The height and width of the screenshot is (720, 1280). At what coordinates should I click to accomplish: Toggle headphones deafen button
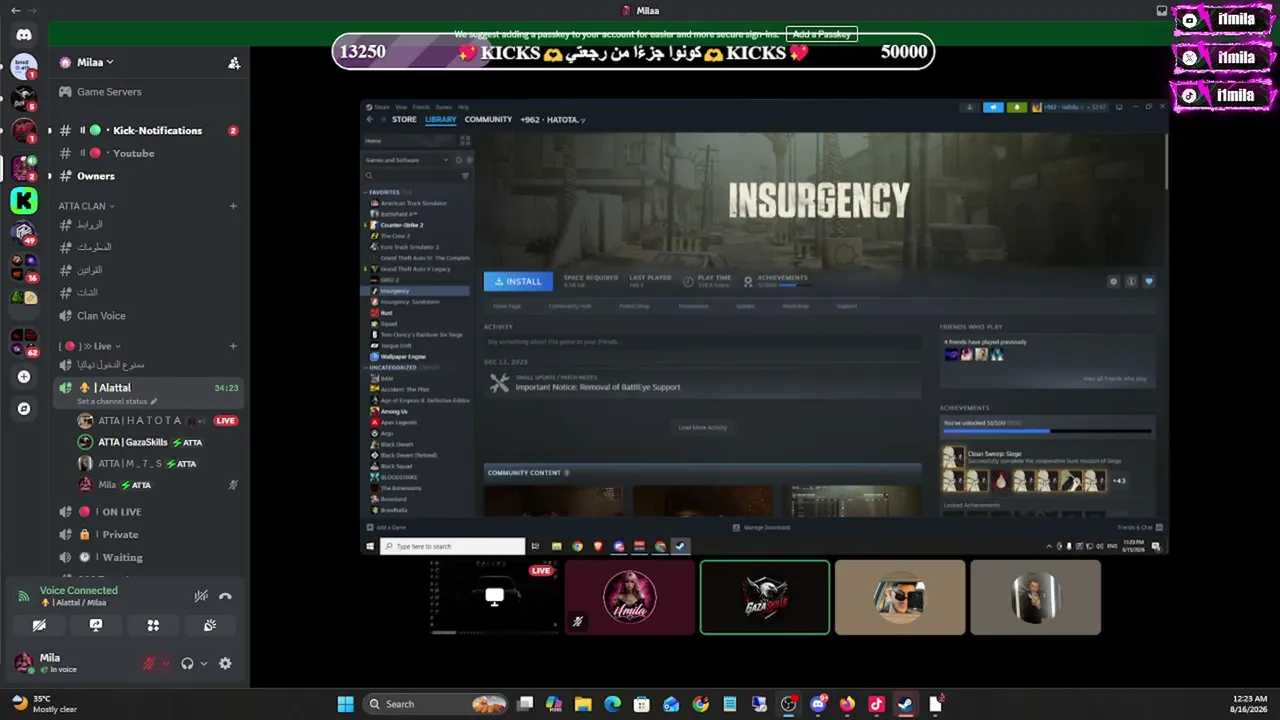pos(187,663)
